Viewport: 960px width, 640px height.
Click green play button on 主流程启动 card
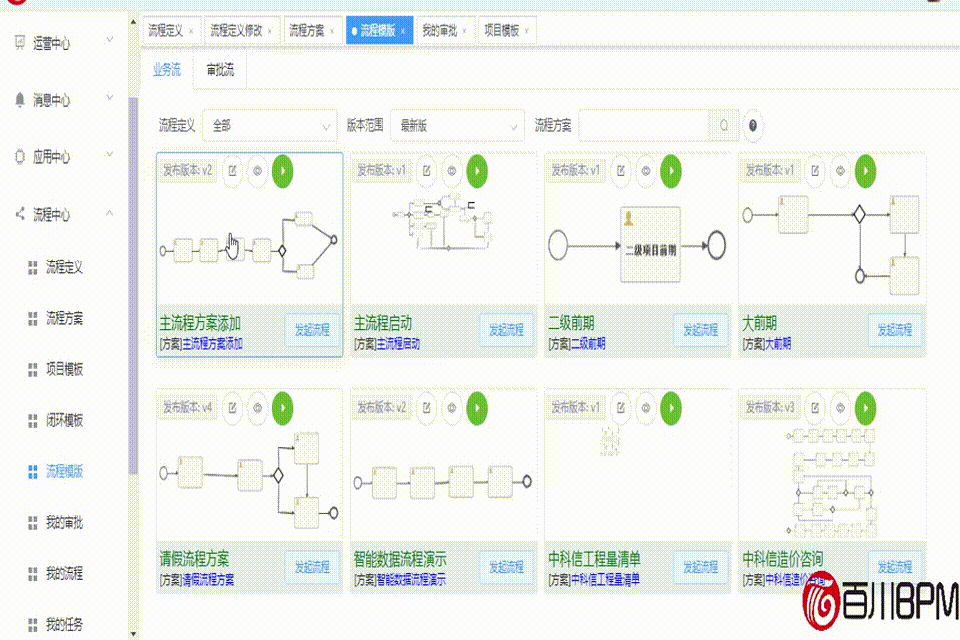477,171
